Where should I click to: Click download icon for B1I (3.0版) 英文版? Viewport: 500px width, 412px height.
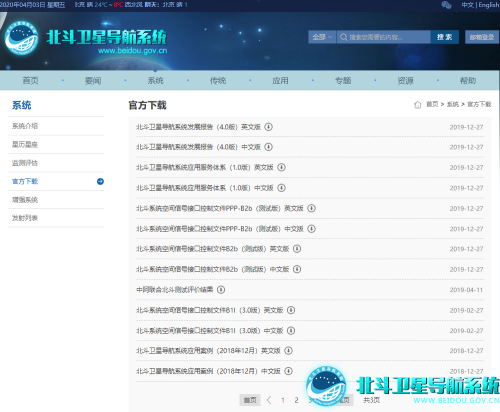pos(291,310)
